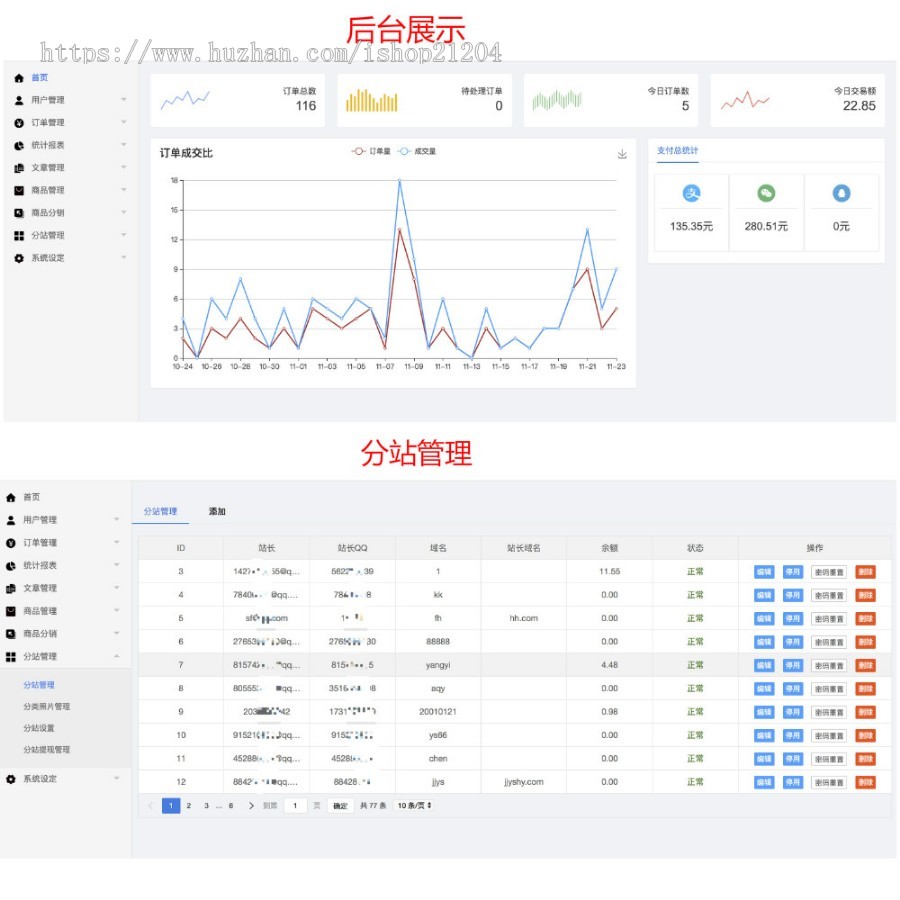Select the 支付总统计 tab
900x900 pixels.
click(x=677, y=151)
